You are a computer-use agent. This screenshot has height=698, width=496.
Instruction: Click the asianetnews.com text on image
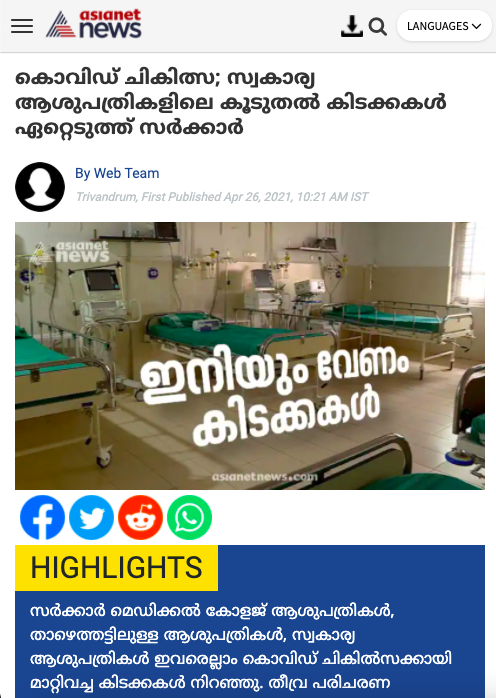pyautogui.click(x=264, y=477)
